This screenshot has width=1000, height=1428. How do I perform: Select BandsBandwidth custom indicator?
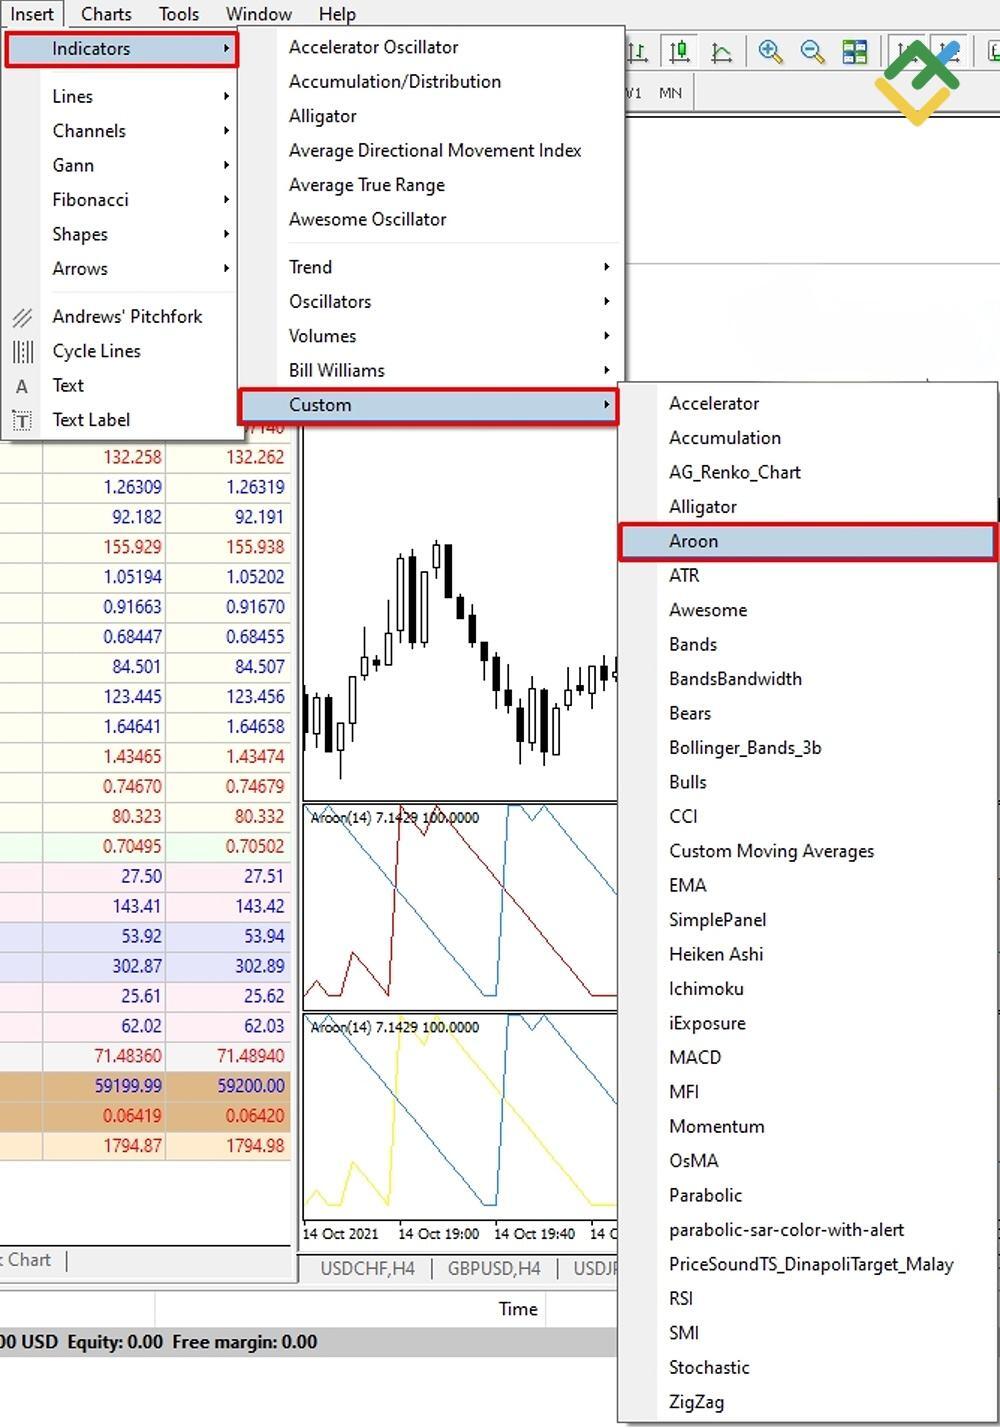point(808,679)
